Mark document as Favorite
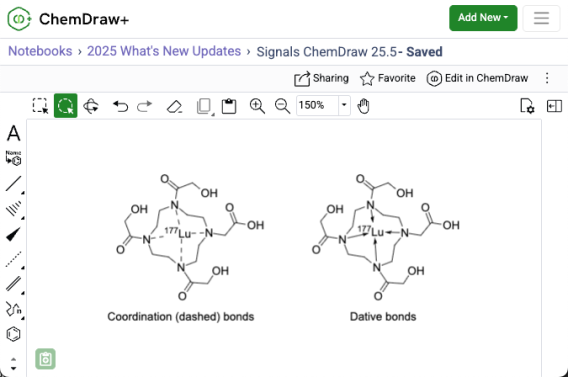 [388, 78]
